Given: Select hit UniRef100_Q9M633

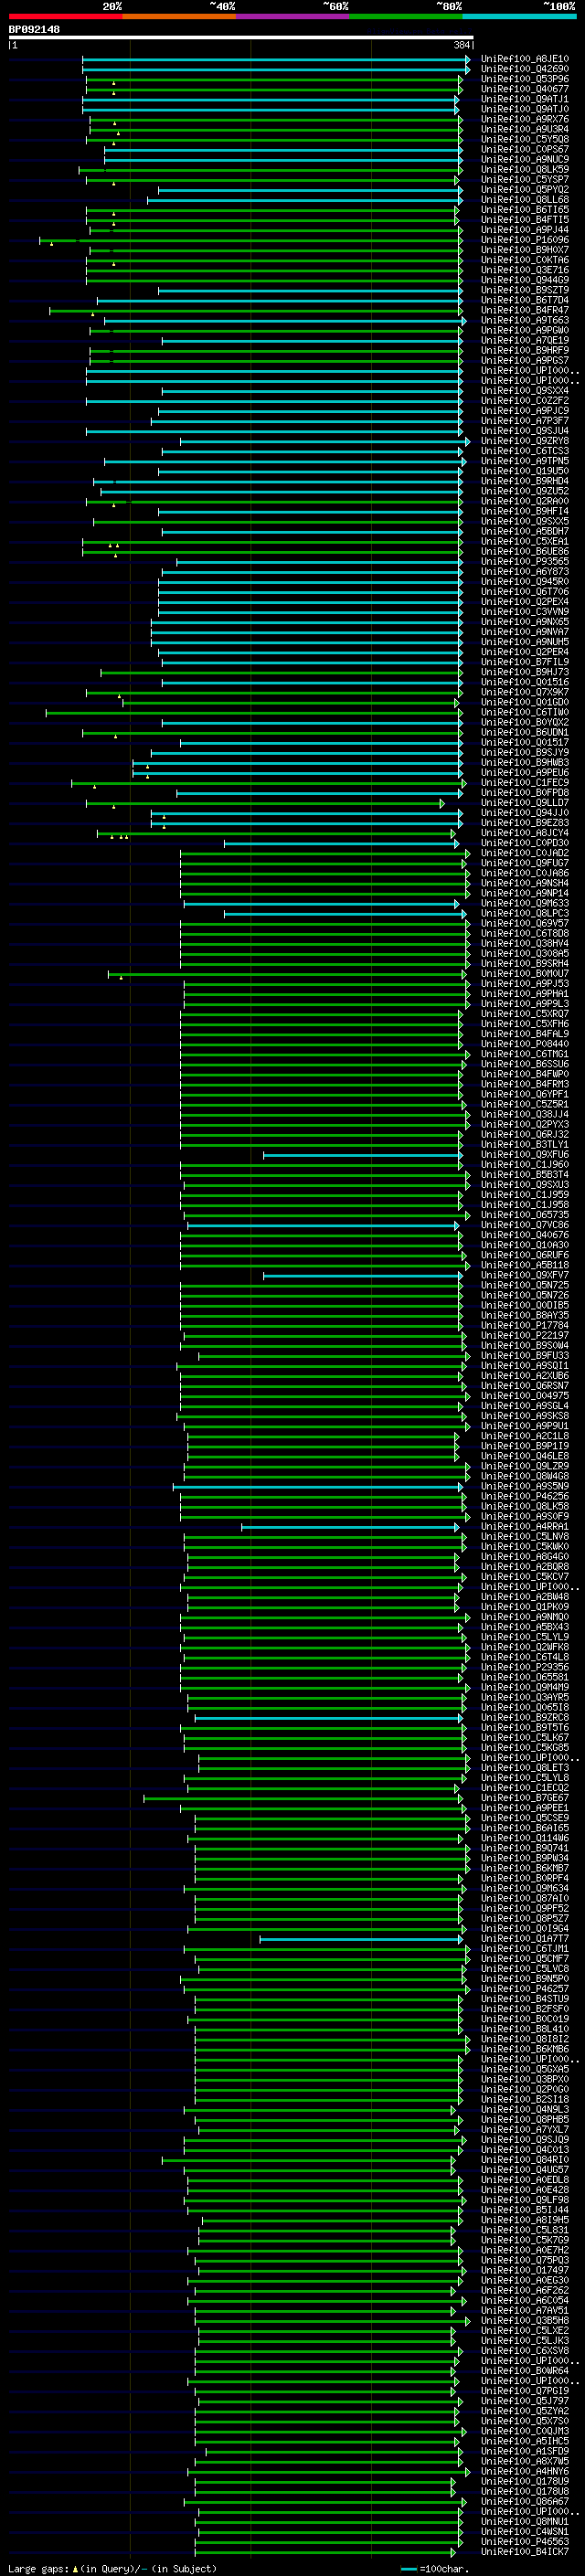Looking at the screenshot, I should point(524,903).
